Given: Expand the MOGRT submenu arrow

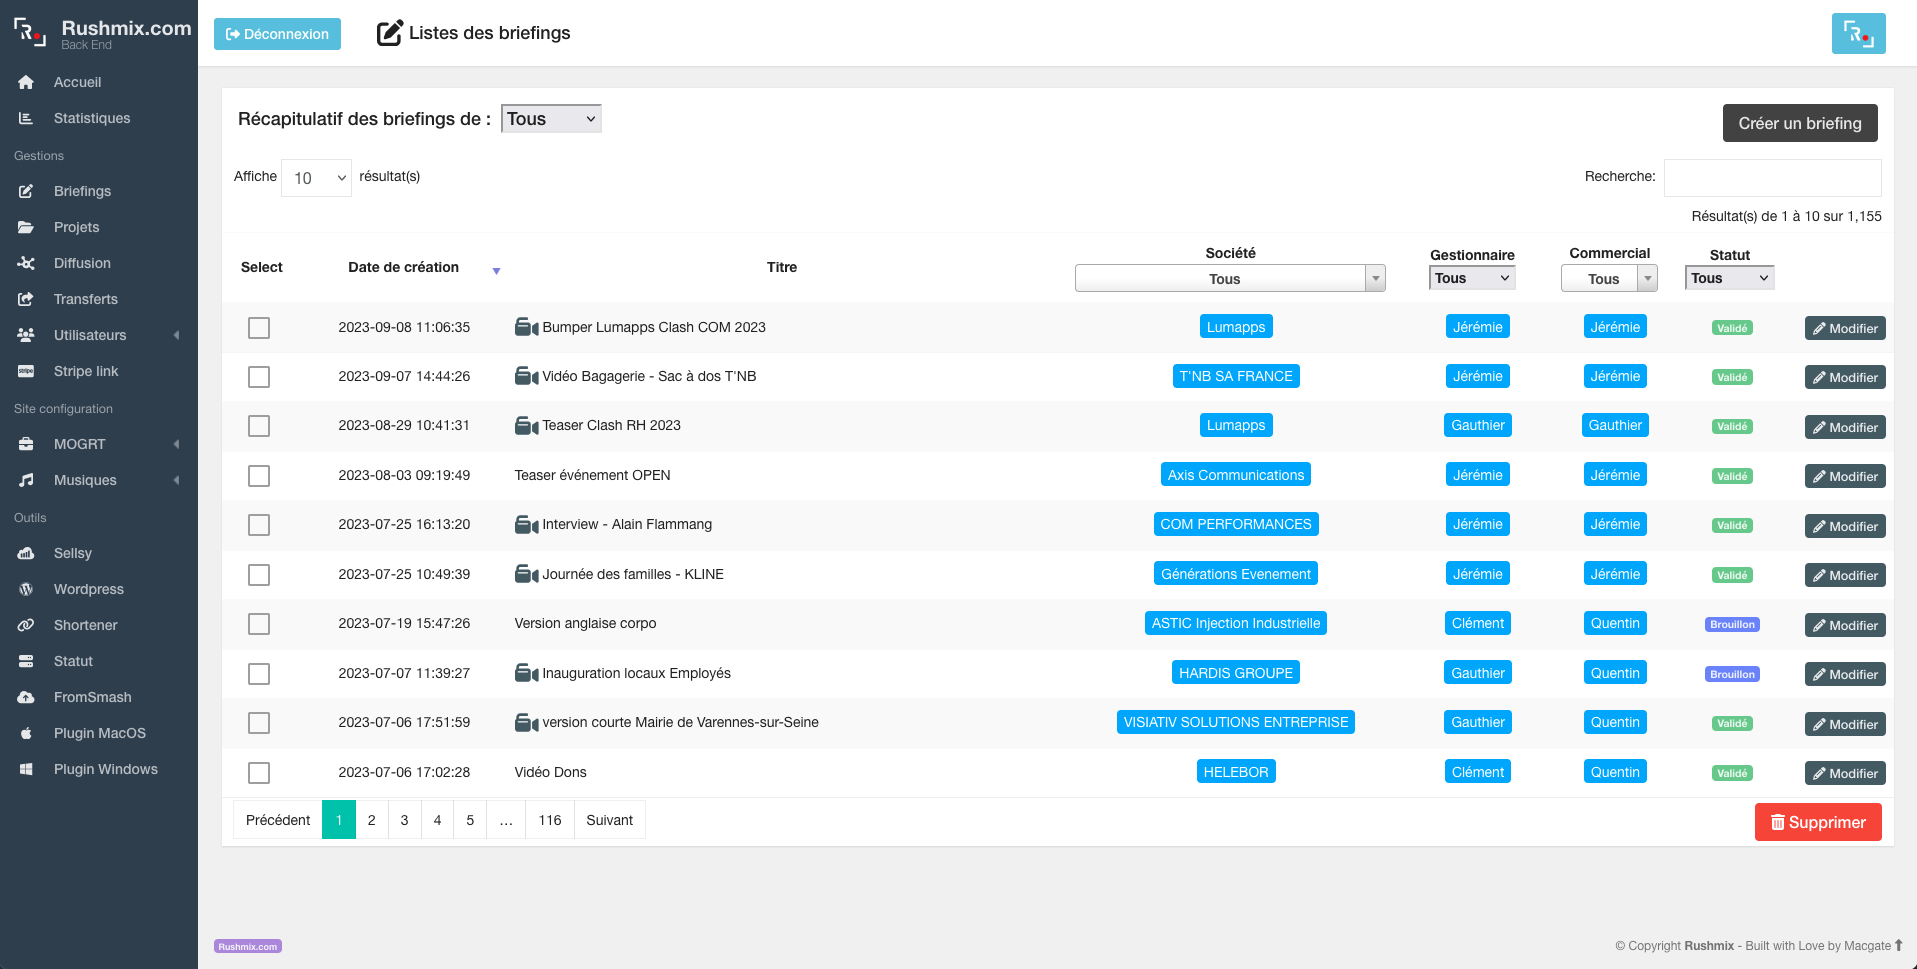Looking at the screenshot, I should point(177,444).
